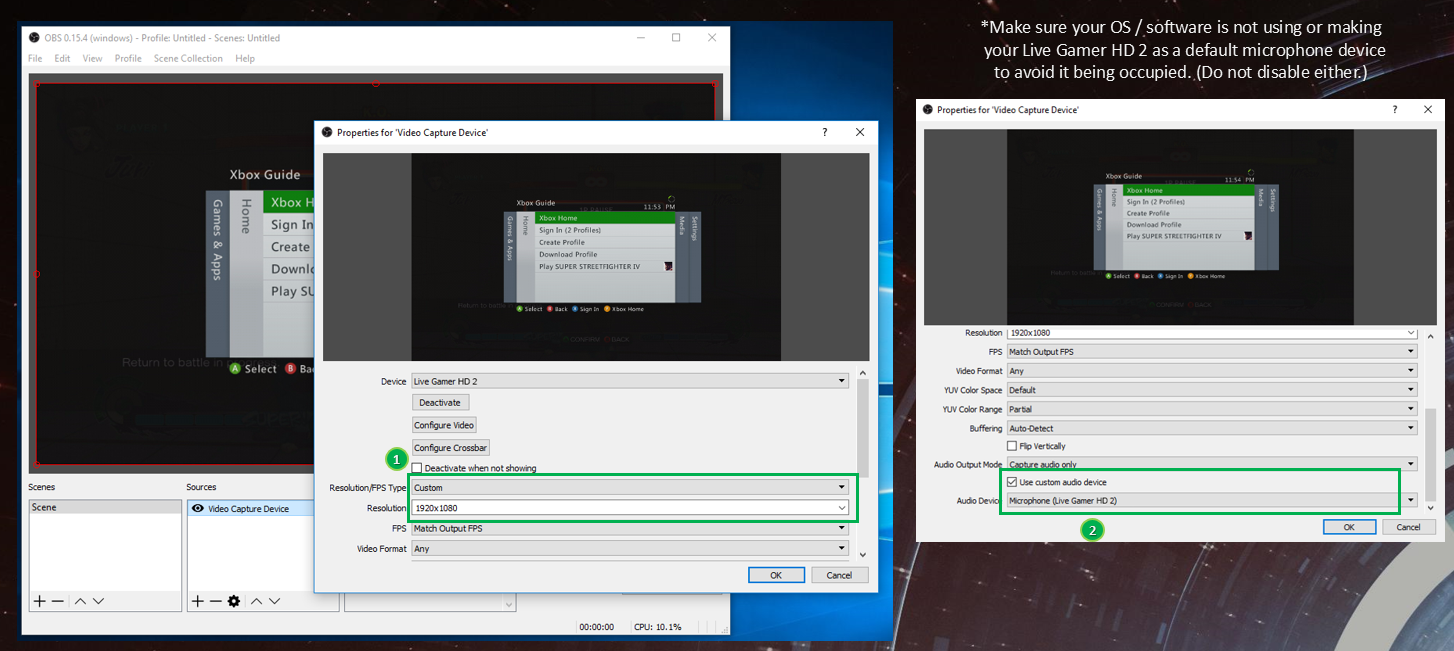Open the YUV Color Space dropdown
The width and height of the screenshot is (1454, 651).
[1211, 390]
